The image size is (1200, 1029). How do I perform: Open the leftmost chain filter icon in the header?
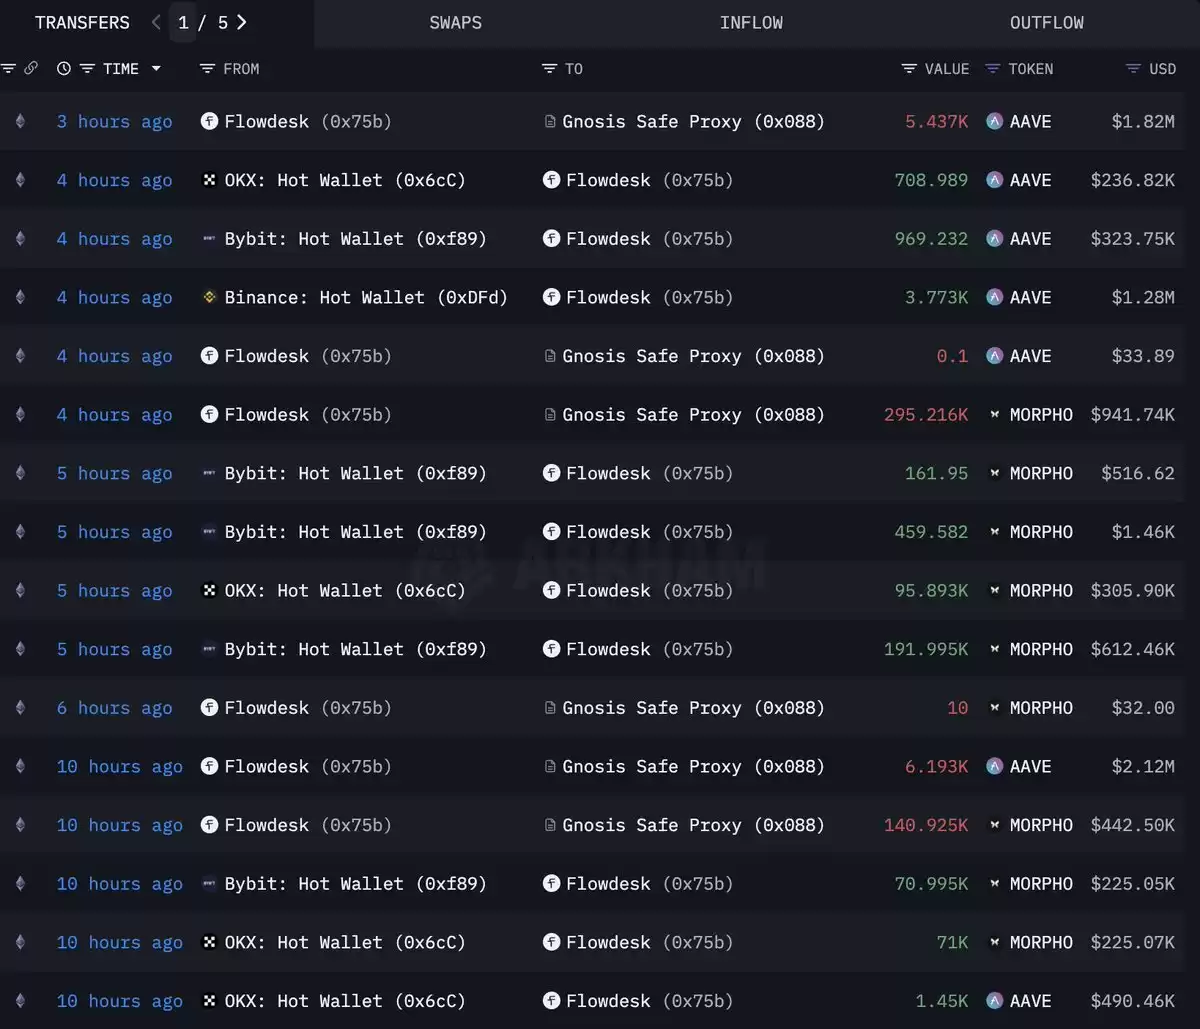9,68
